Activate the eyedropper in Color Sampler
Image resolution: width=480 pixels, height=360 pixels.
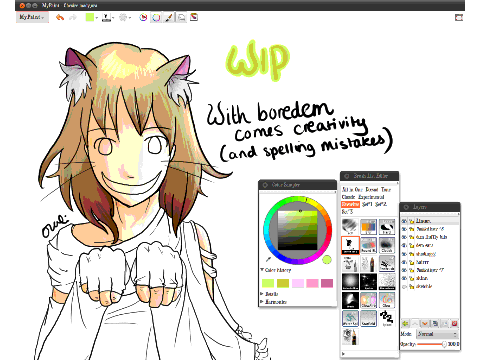268,259
